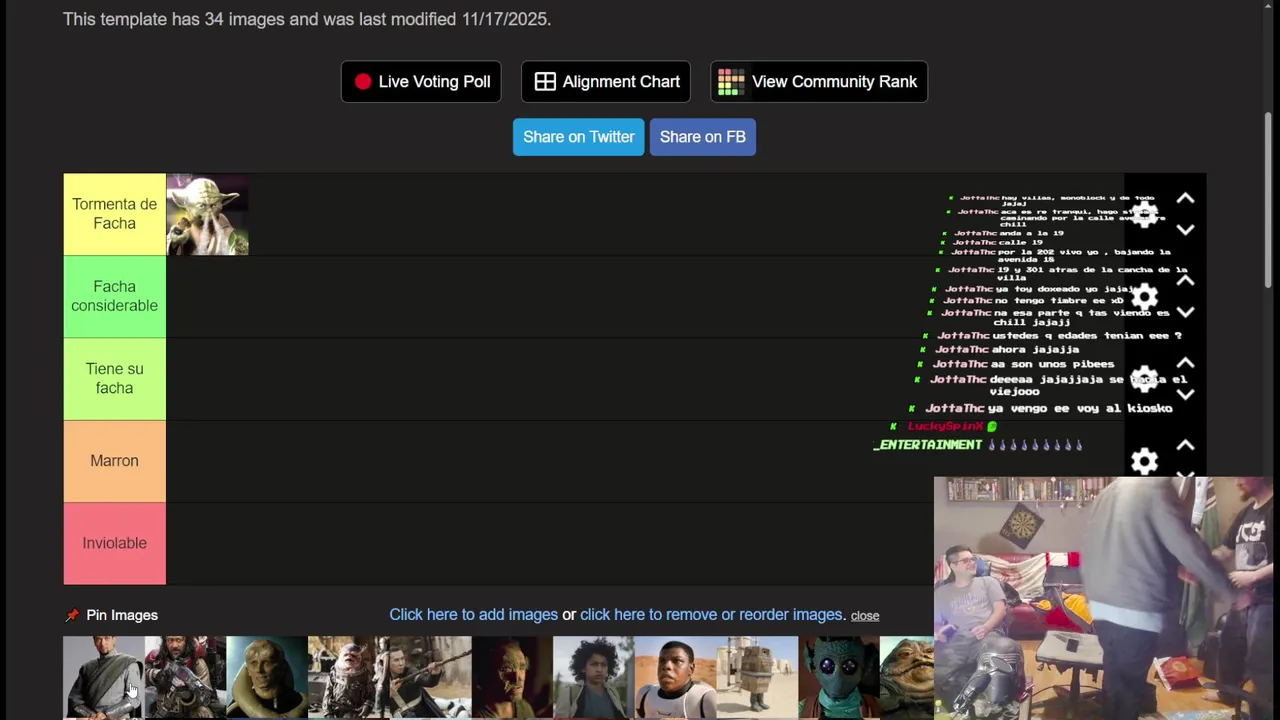Select the boxy walking droid thumbnail

(x=757, y=677)
